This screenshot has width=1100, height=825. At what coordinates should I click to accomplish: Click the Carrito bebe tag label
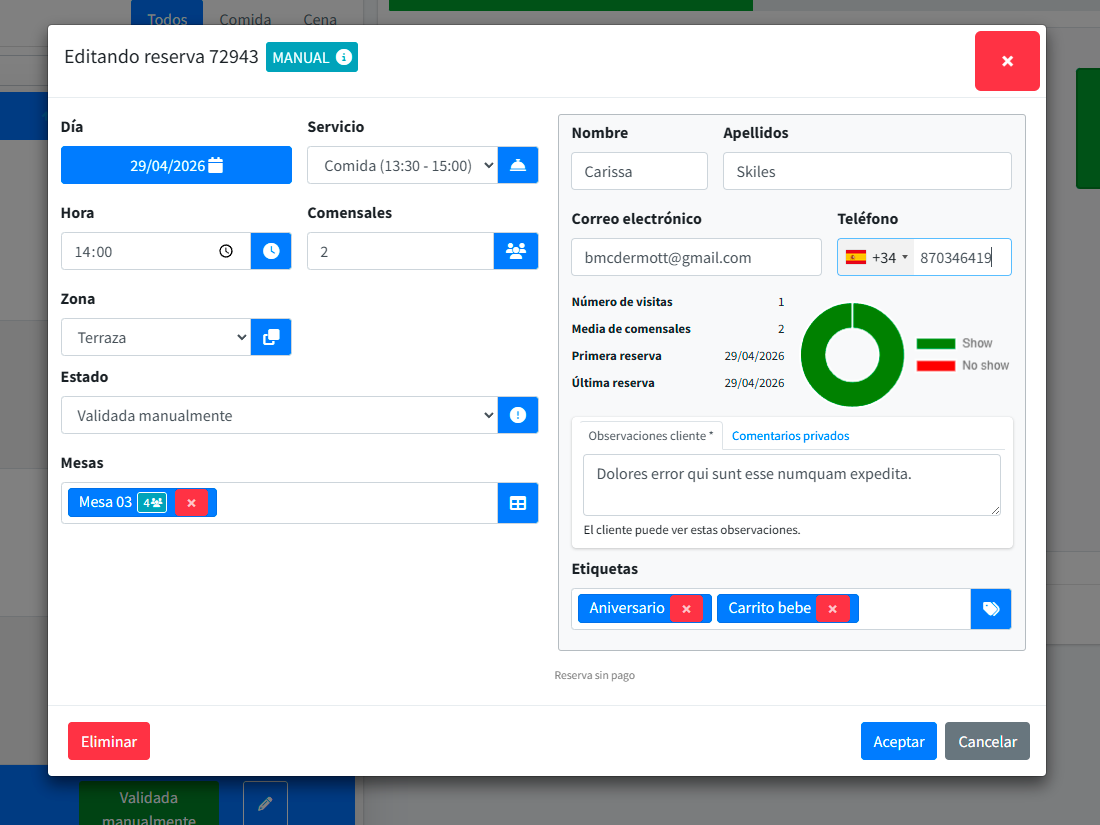(770, 608)
